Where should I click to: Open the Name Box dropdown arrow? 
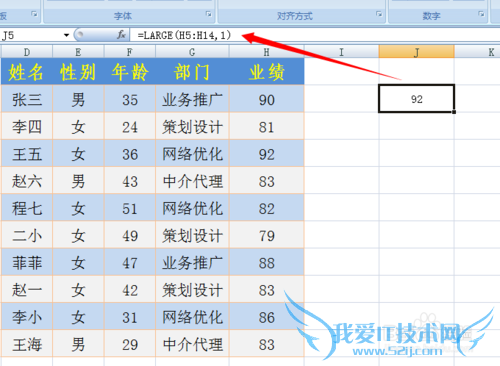click(66, 35)
